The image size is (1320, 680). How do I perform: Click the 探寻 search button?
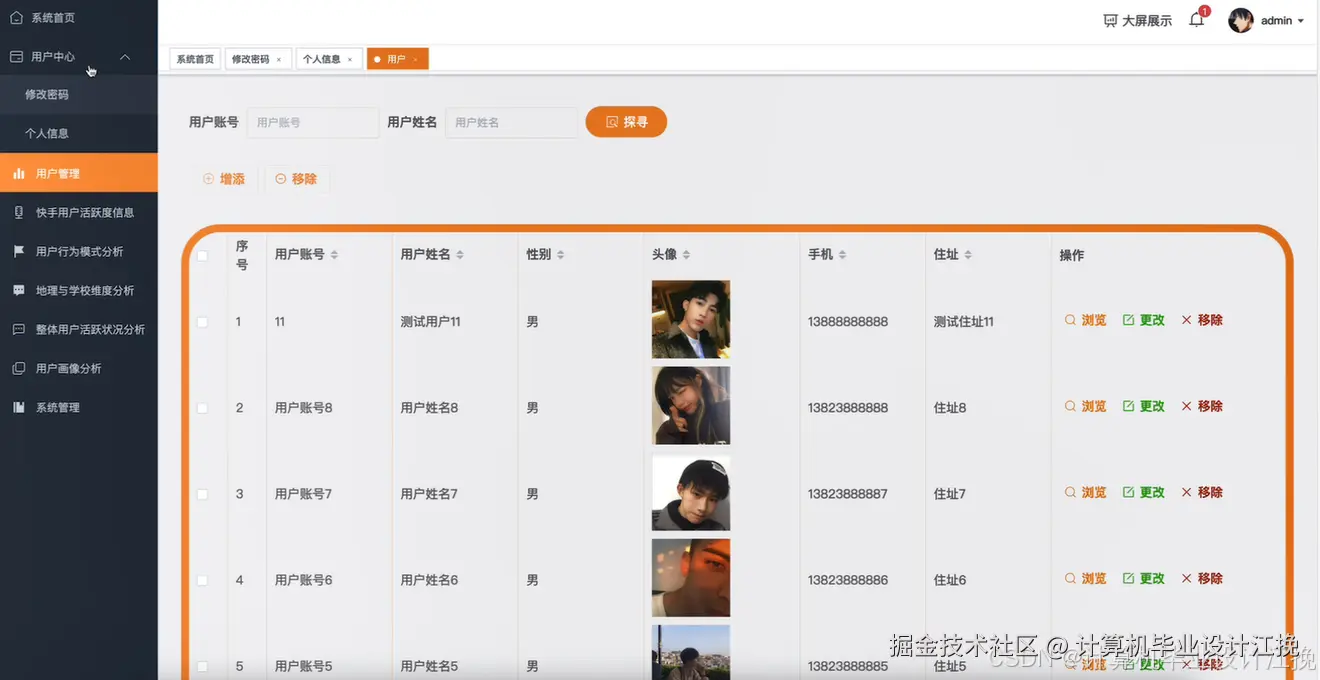coord(626,122)
